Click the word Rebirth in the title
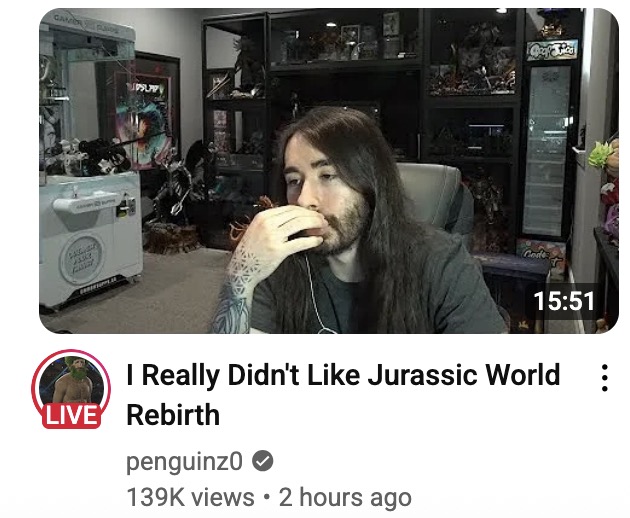 tap(173, 414)
